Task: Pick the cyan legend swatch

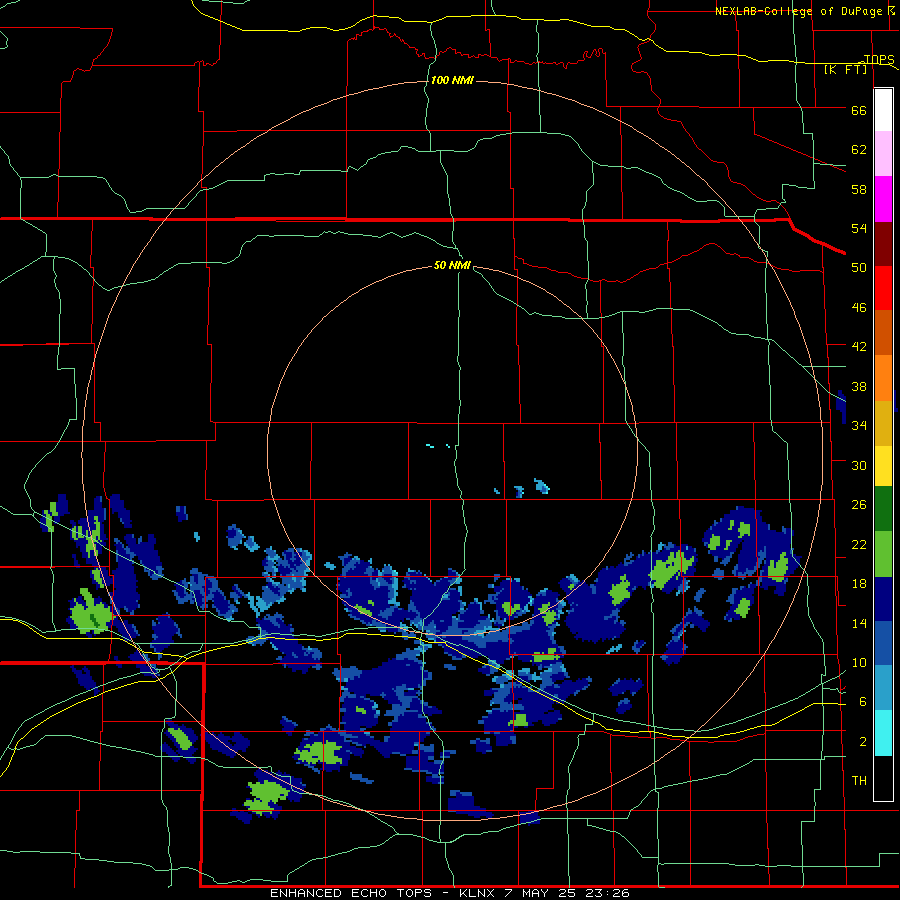Action: pos(883,733)
